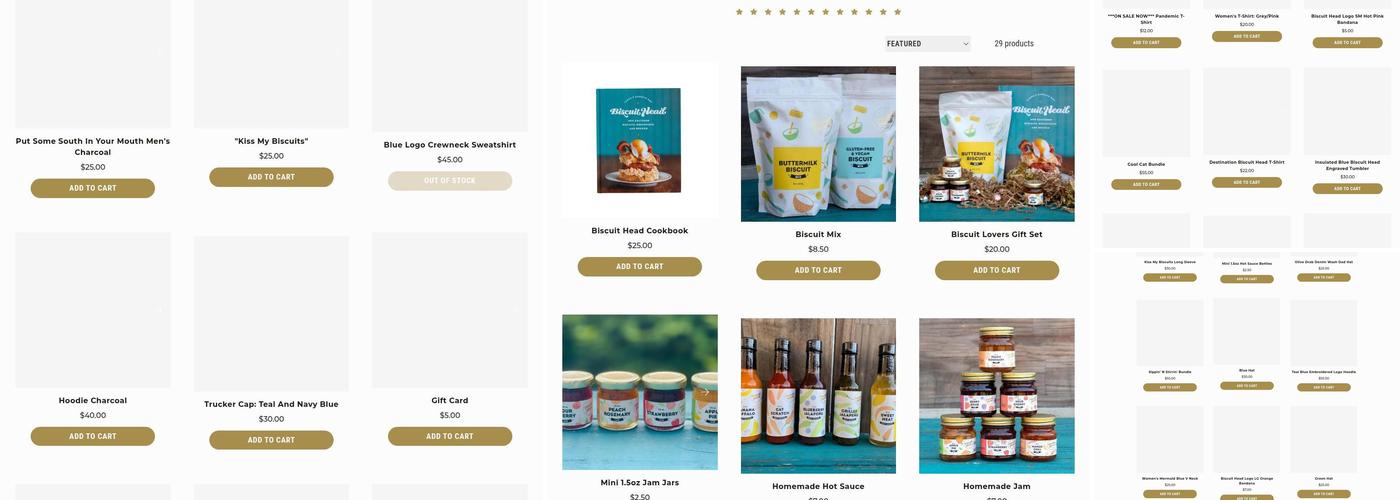Image resolution: width=1400 pixels, height=500 pixels.
Task: Add Hoodie Charcoal to cart
Action: tap(93, 436)
